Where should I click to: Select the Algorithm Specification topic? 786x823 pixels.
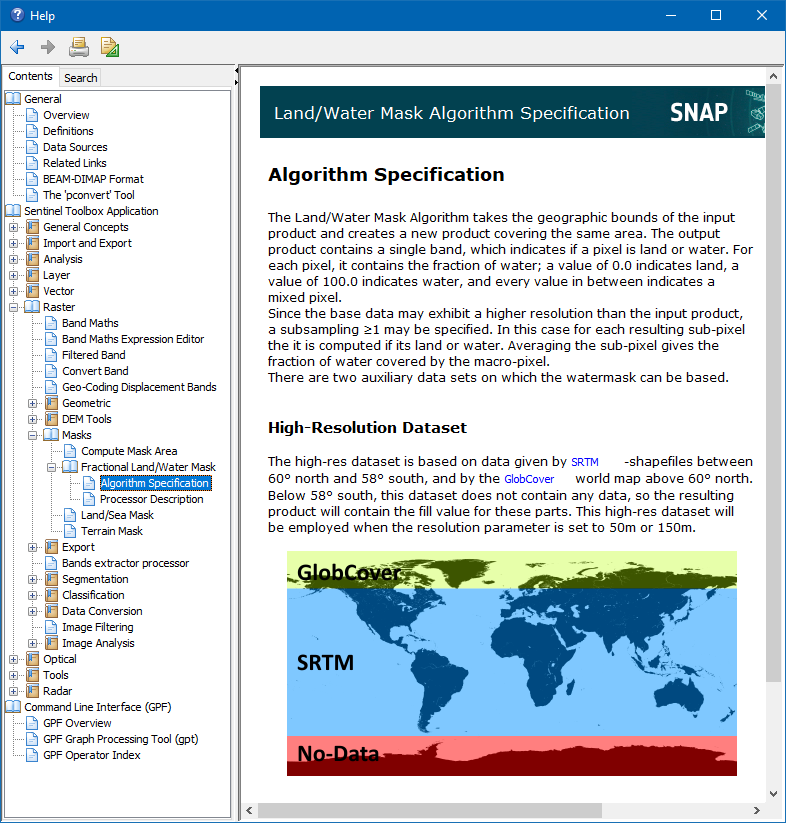[155, 483]
